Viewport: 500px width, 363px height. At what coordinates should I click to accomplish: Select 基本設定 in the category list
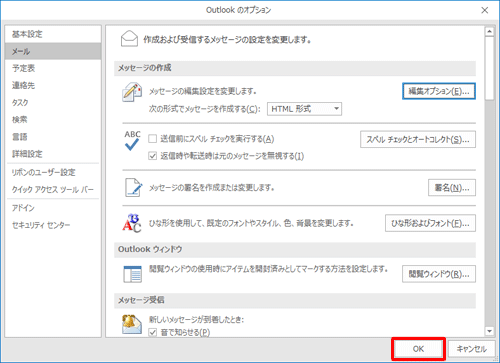[53, 34]
